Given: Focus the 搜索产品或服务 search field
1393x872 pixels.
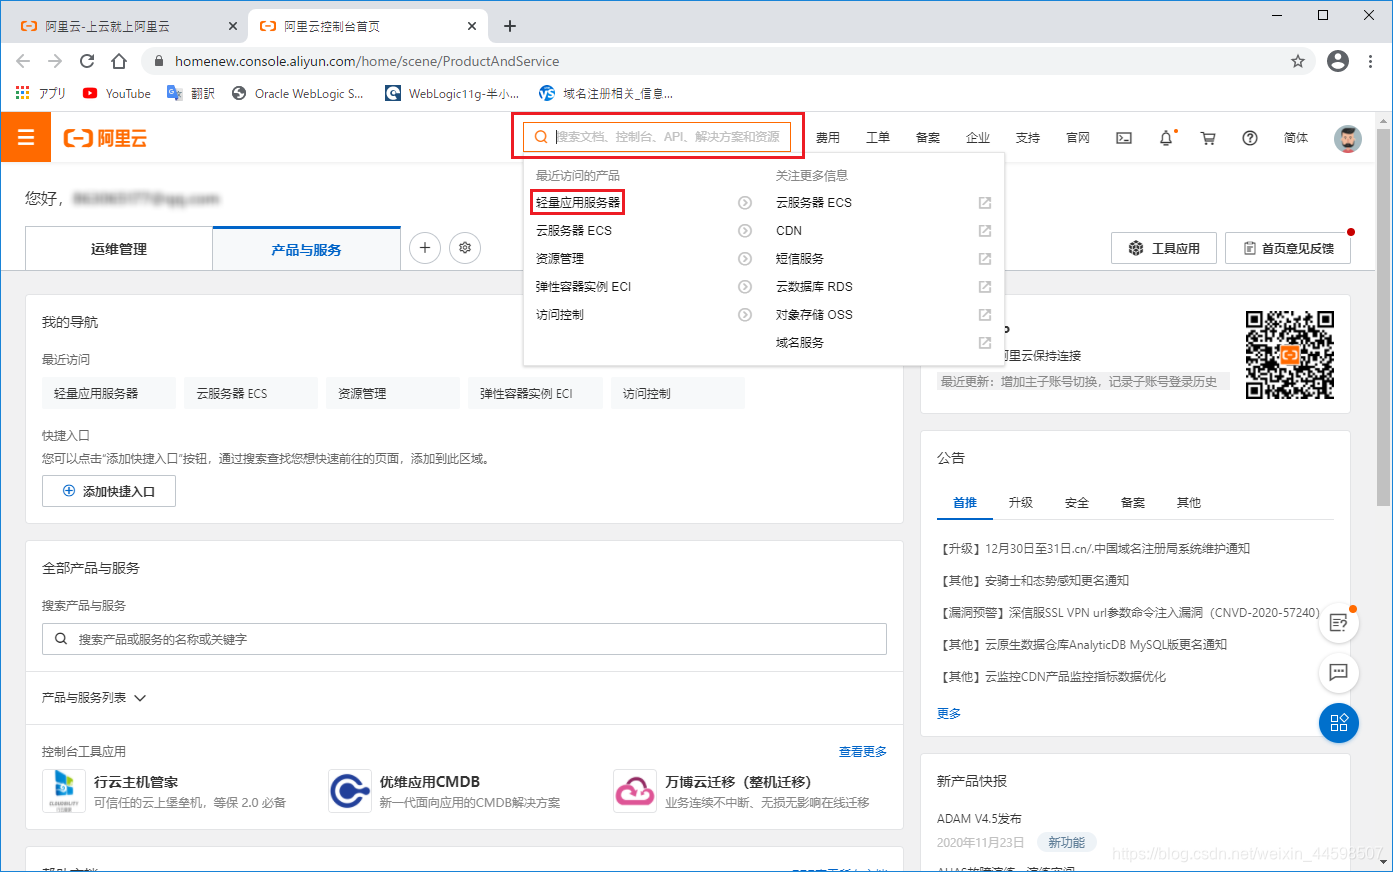Looking at the screenshot, I should point(464,639).
